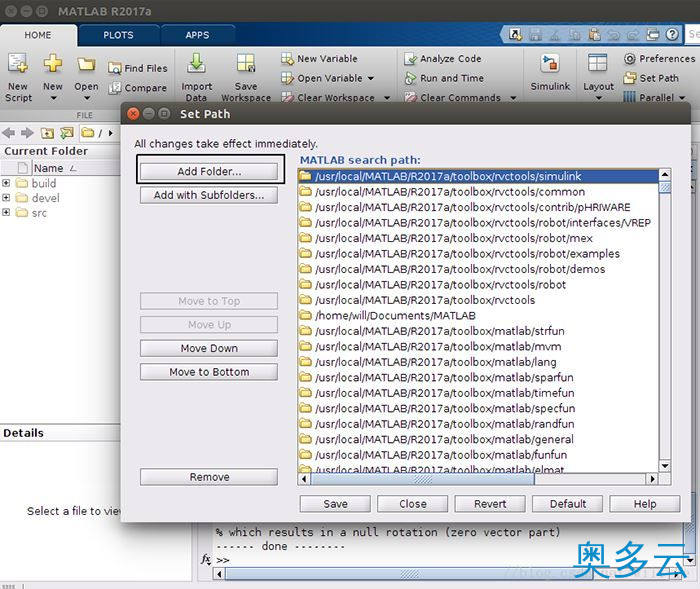Click Clear Workspace
The height and width of the screenshot is (589, 700).
(328, 97)
